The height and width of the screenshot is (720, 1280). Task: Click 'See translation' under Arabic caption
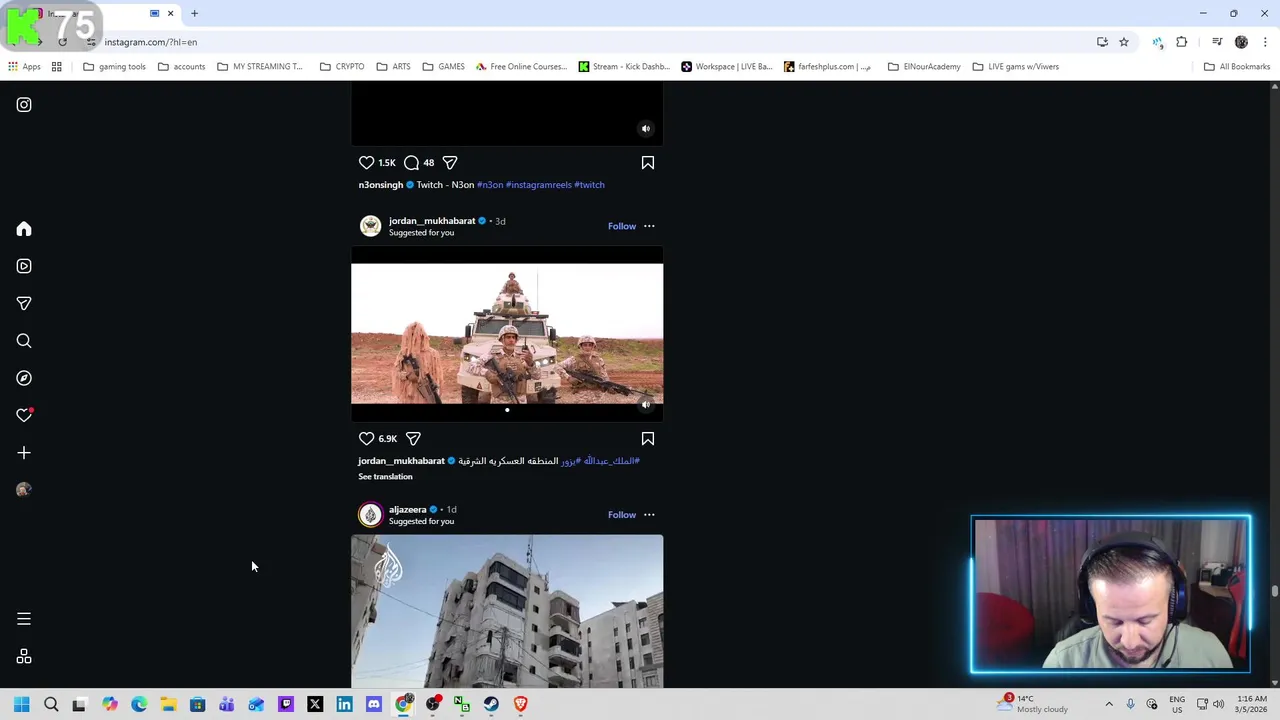coord(385,477)
